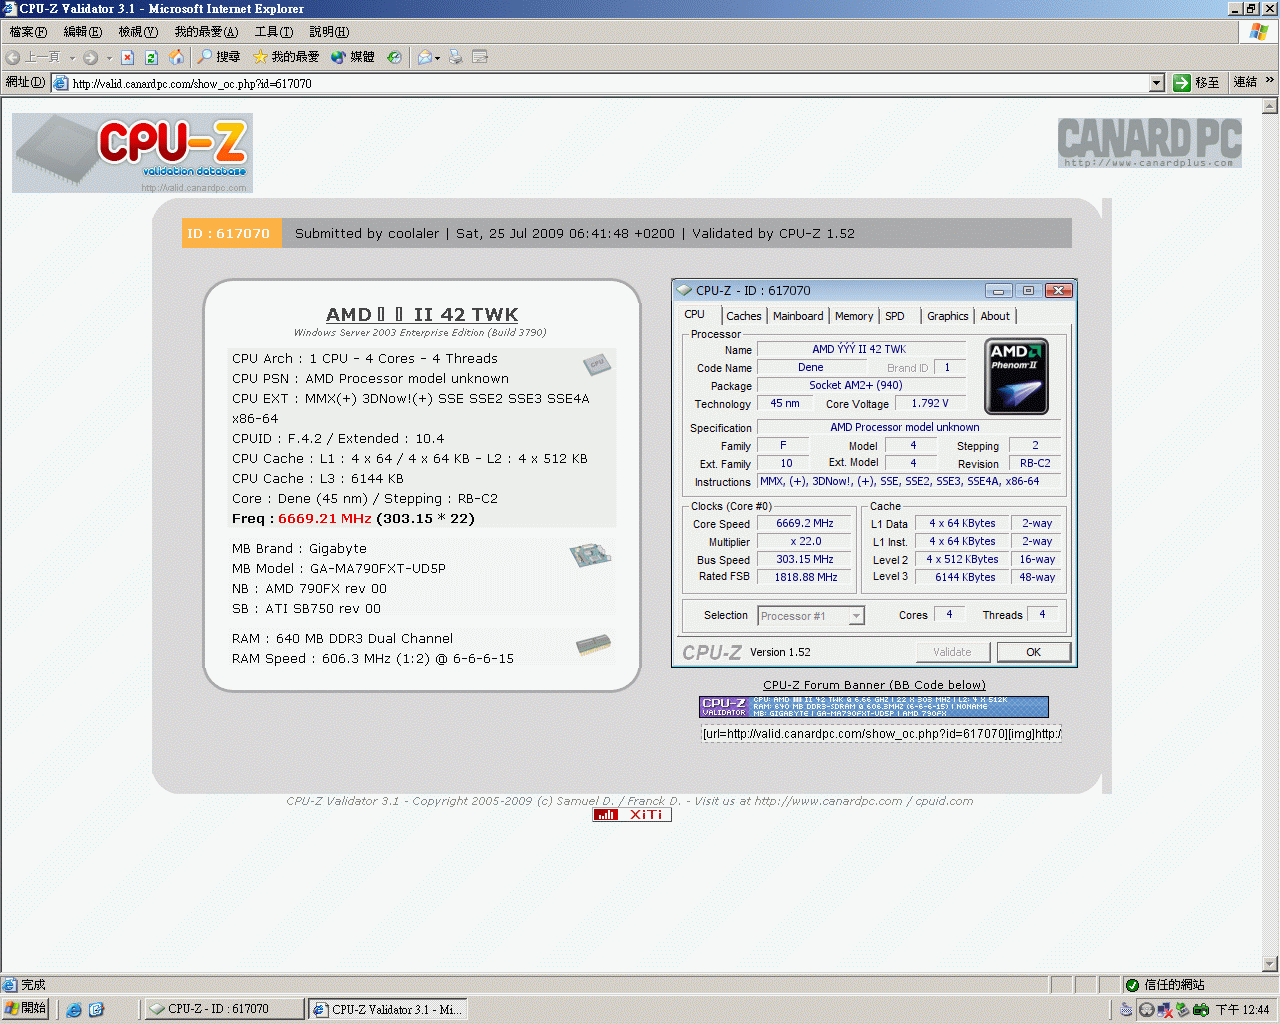Click the Mail toolbar icon
This screenshot has width=1280, height=1024.
[424, 57]
